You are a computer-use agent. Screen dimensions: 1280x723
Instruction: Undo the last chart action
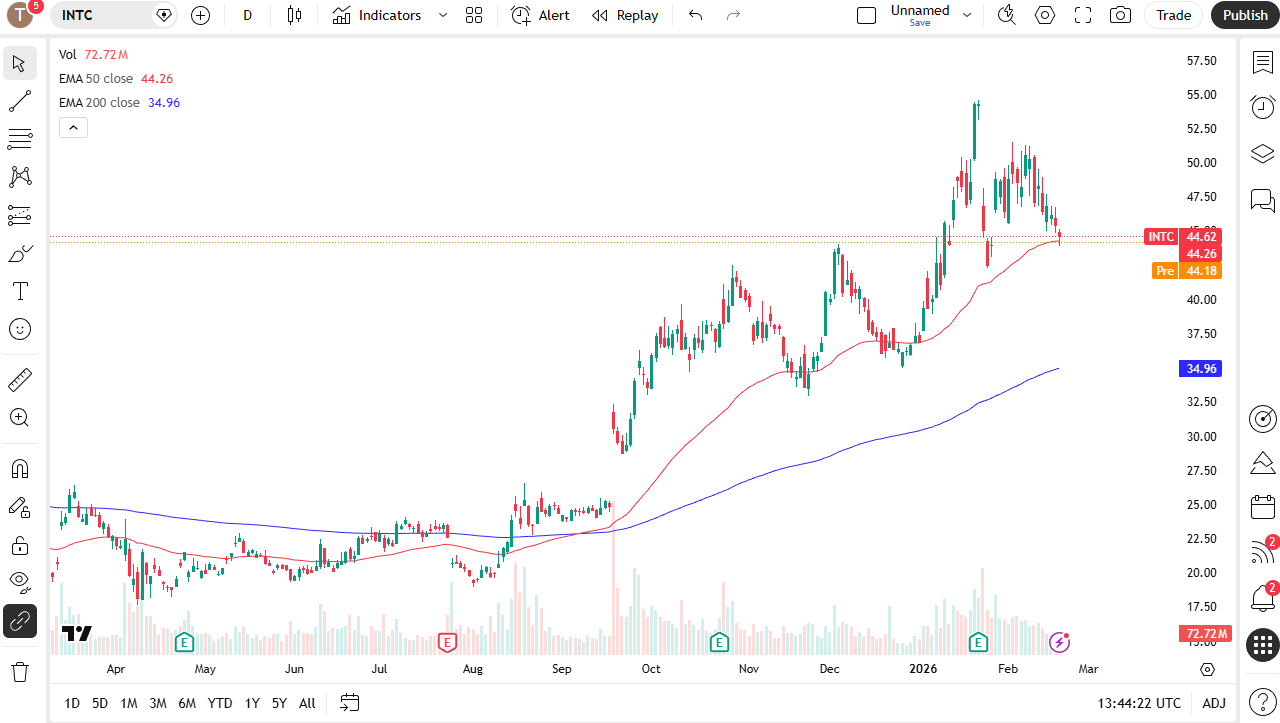pyautogui.click(x=696, y=15)
